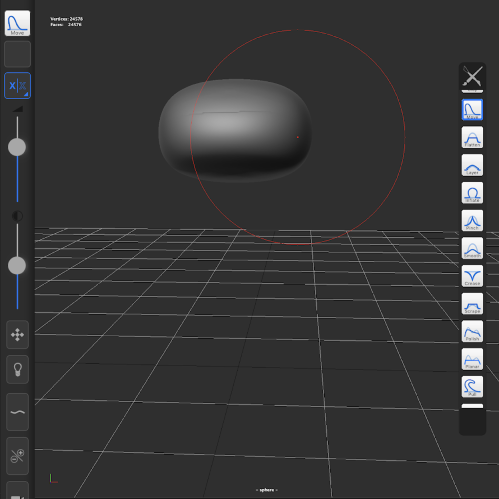Click the brush size wedge icon
This screenshot has height=499, width=499.
coord(17,109)
